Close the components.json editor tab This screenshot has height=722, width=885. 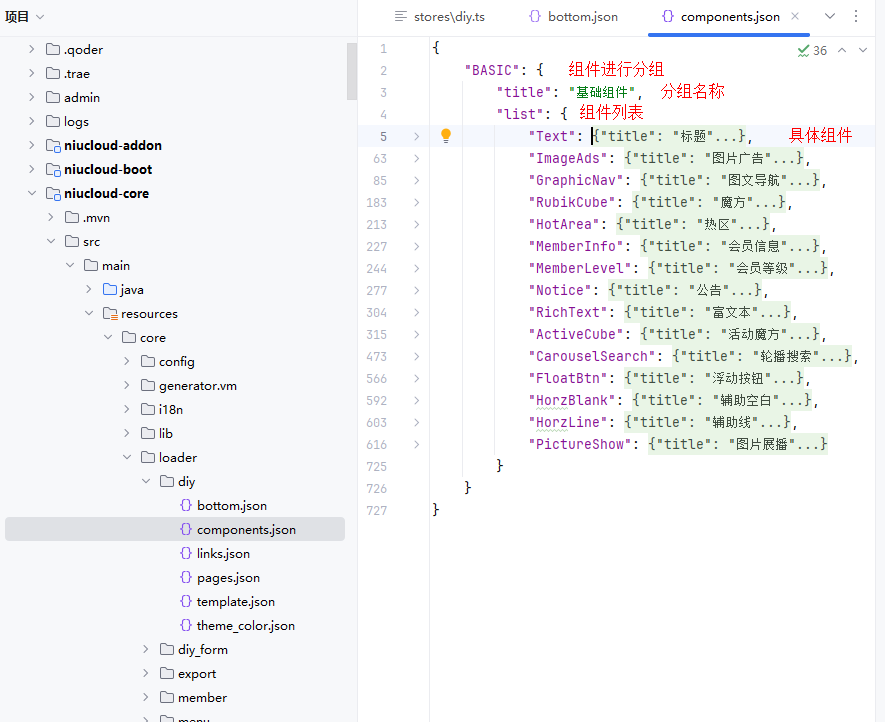coord(795,17)
